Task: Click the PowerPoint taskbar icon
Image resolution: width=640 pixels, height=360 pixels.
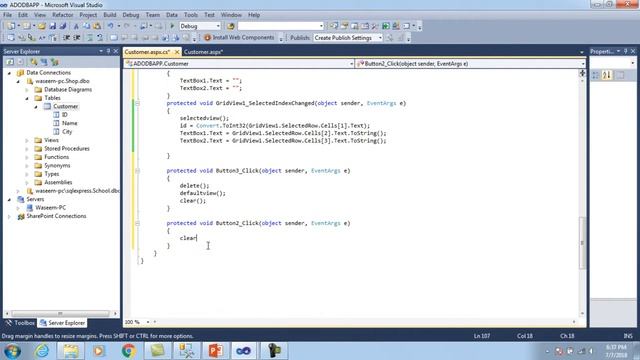Action: [215, 351]
